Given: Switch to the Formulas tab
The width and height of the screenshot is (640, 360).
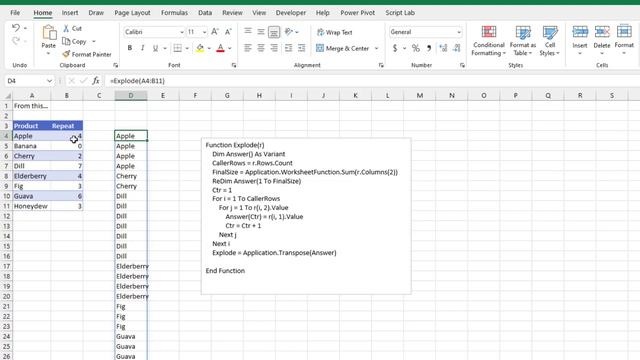Looking at the screenshot, I should pyautogui.click(x=174, y=13).
